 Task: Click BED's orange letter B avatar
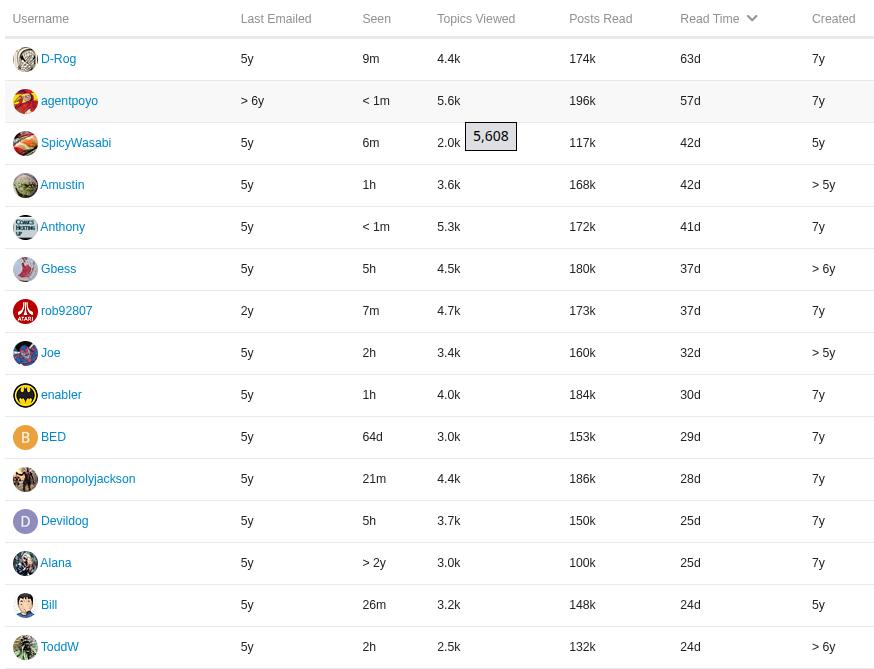[x=25, y=438]
